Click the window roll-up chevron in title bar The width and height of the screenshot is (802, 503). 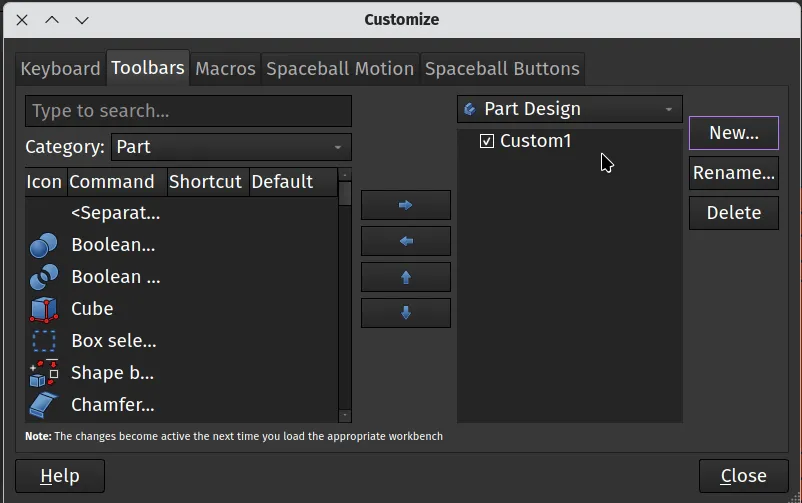pos(52,20)
